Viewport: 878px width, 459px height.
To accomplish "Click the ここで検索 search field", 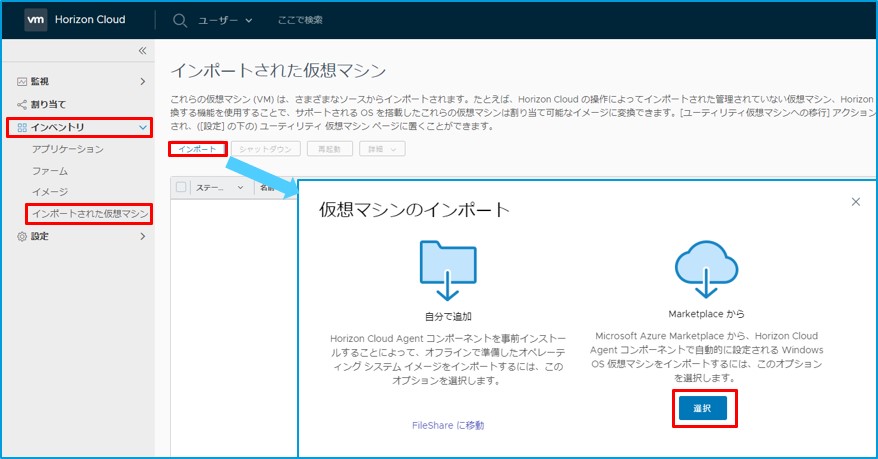I will coord(300,20).
